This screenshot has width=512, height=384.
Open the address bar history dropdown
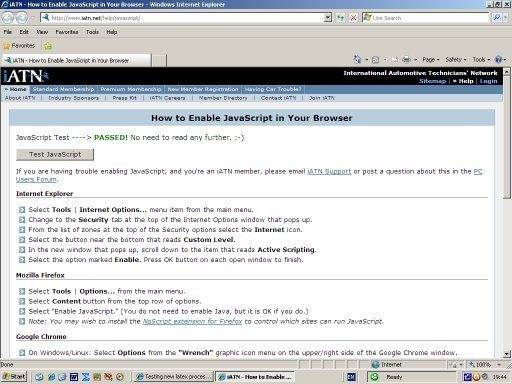coord(328,18)
